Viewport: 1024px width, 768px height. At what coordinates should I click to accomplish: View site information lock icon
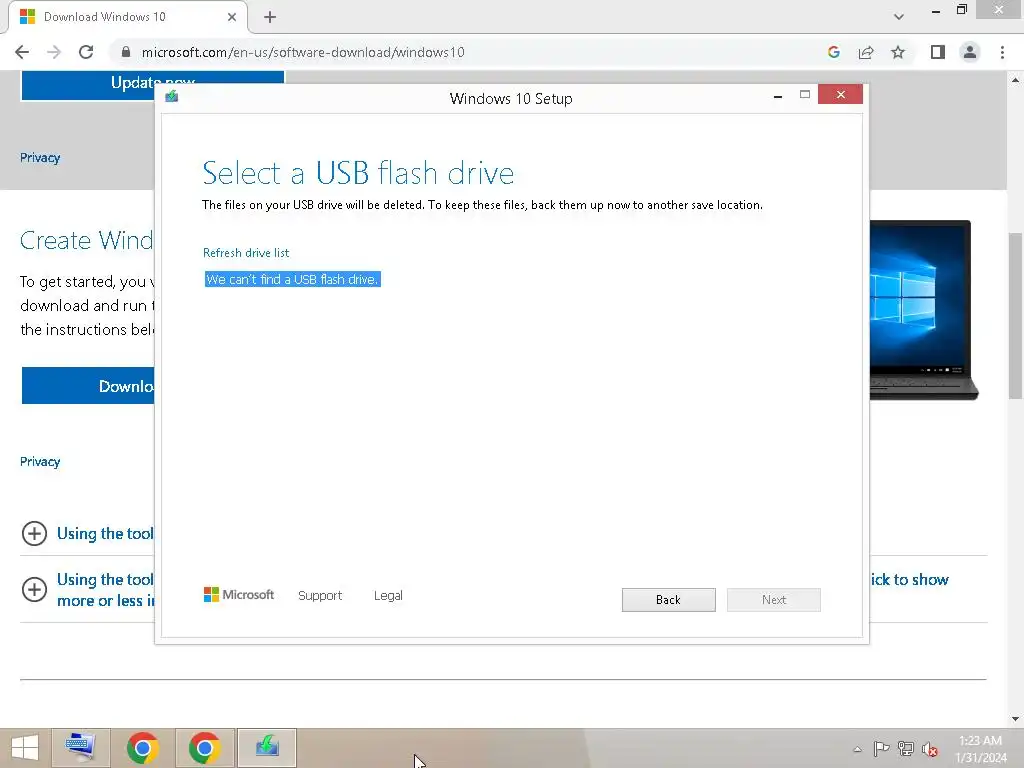[x=126, y=52]
